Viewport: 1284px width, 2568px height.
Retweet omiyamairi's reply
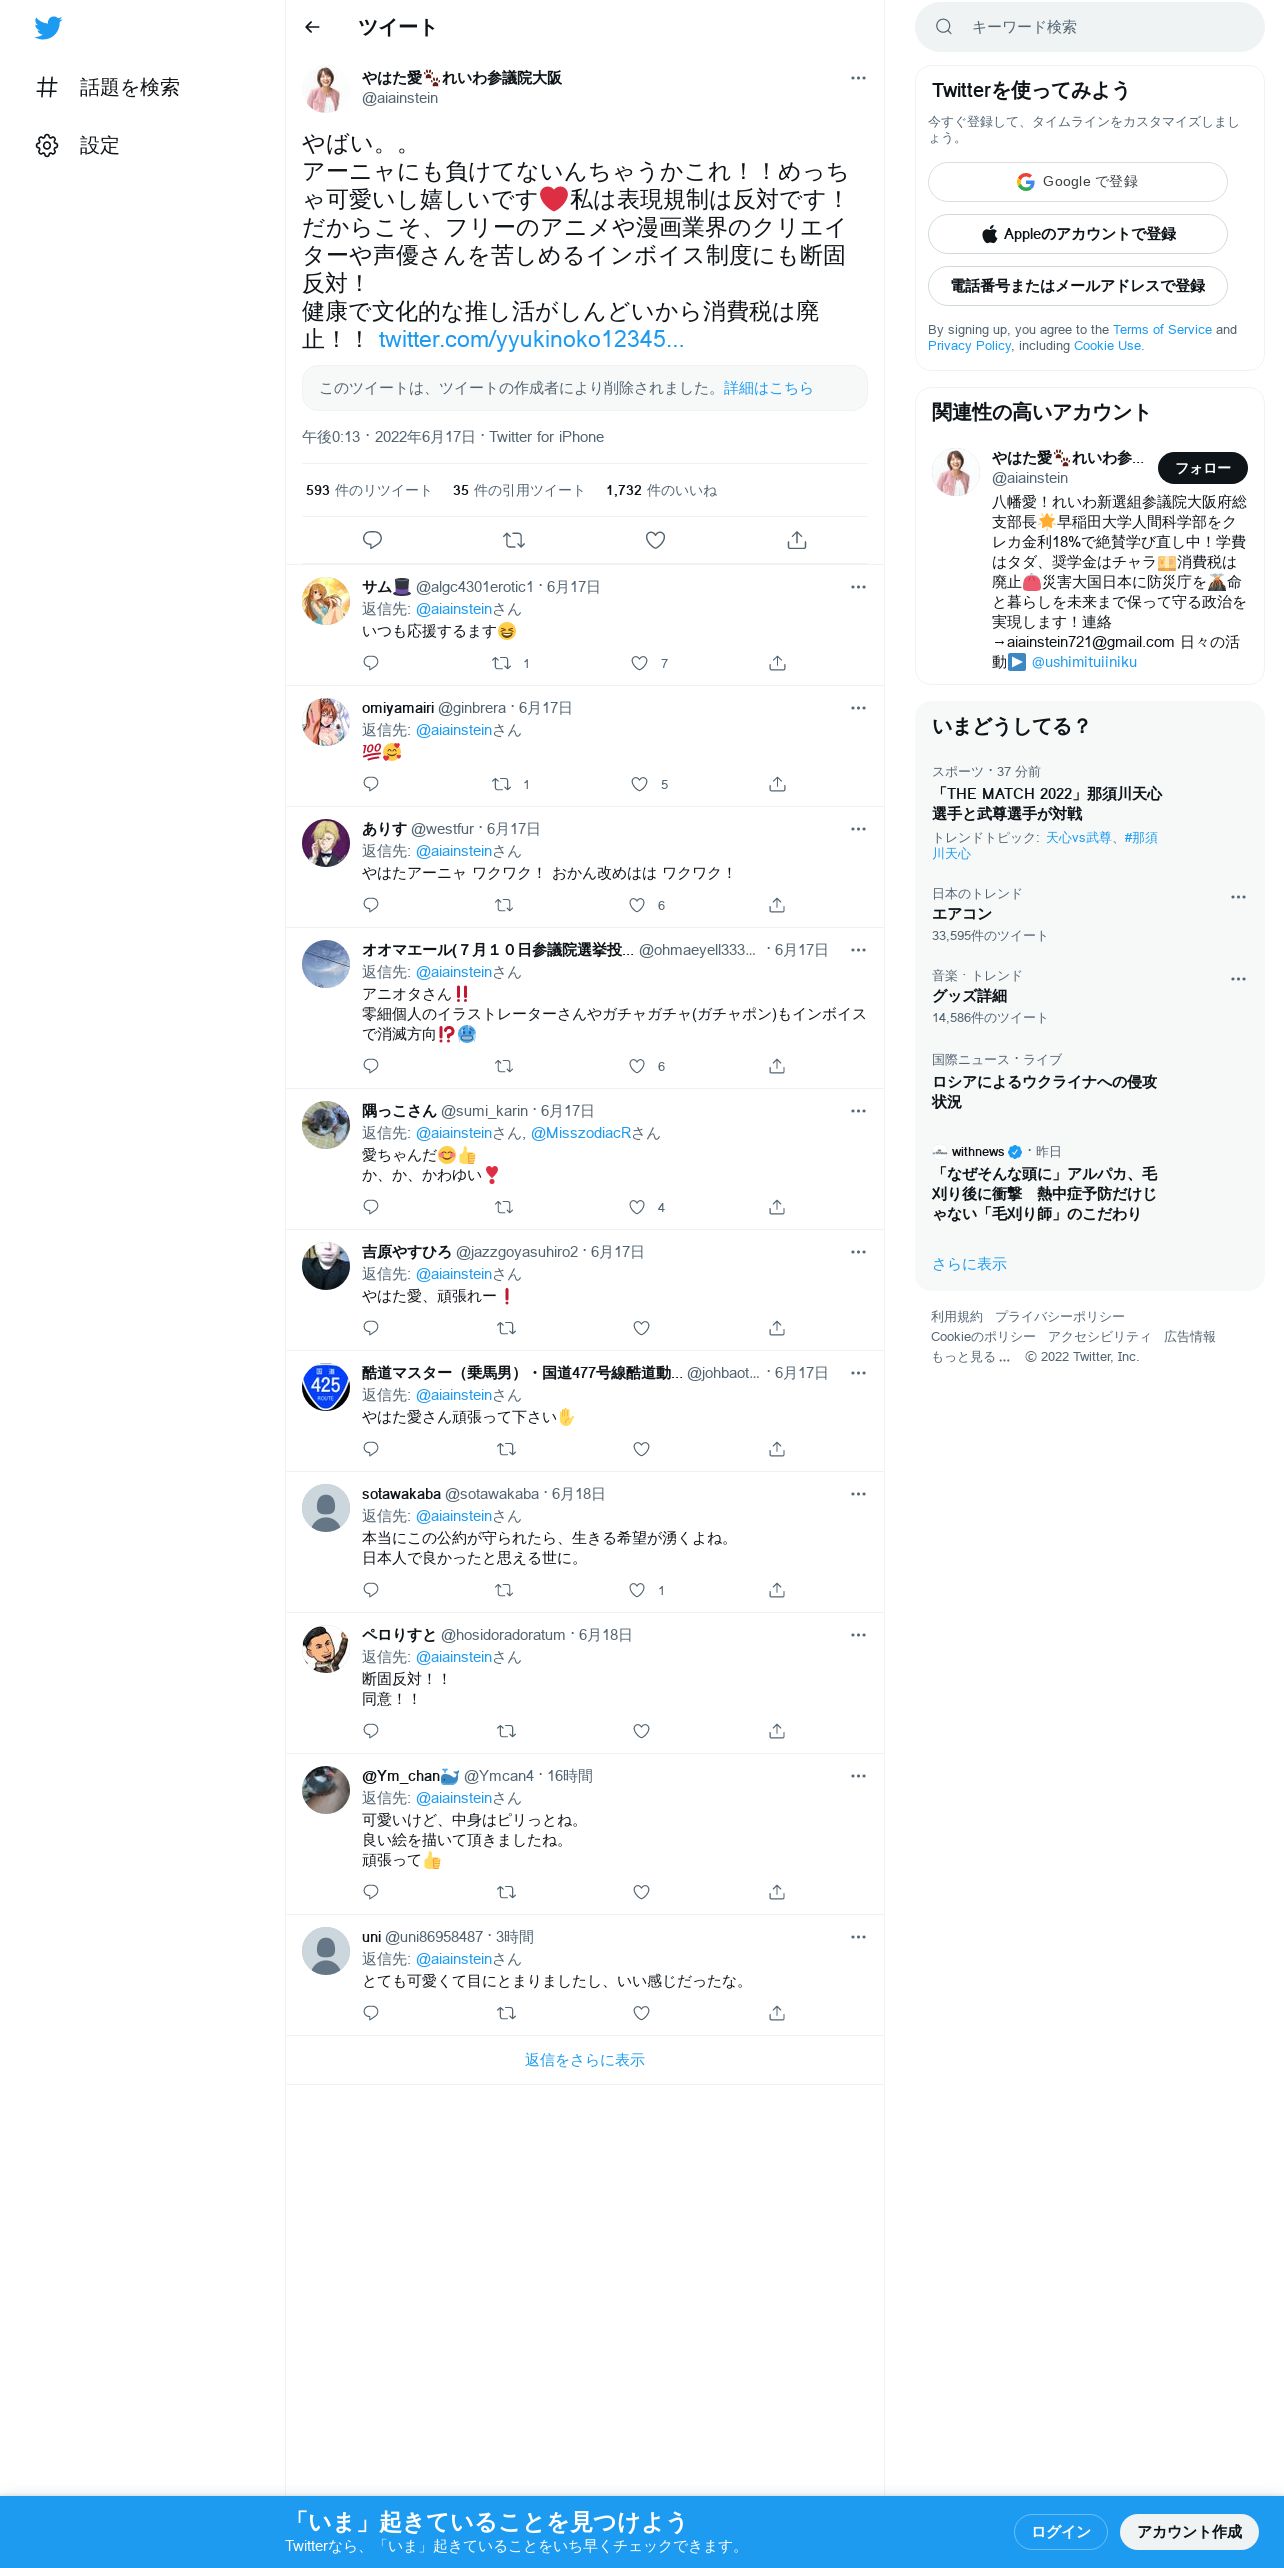[x=501, y=784]
